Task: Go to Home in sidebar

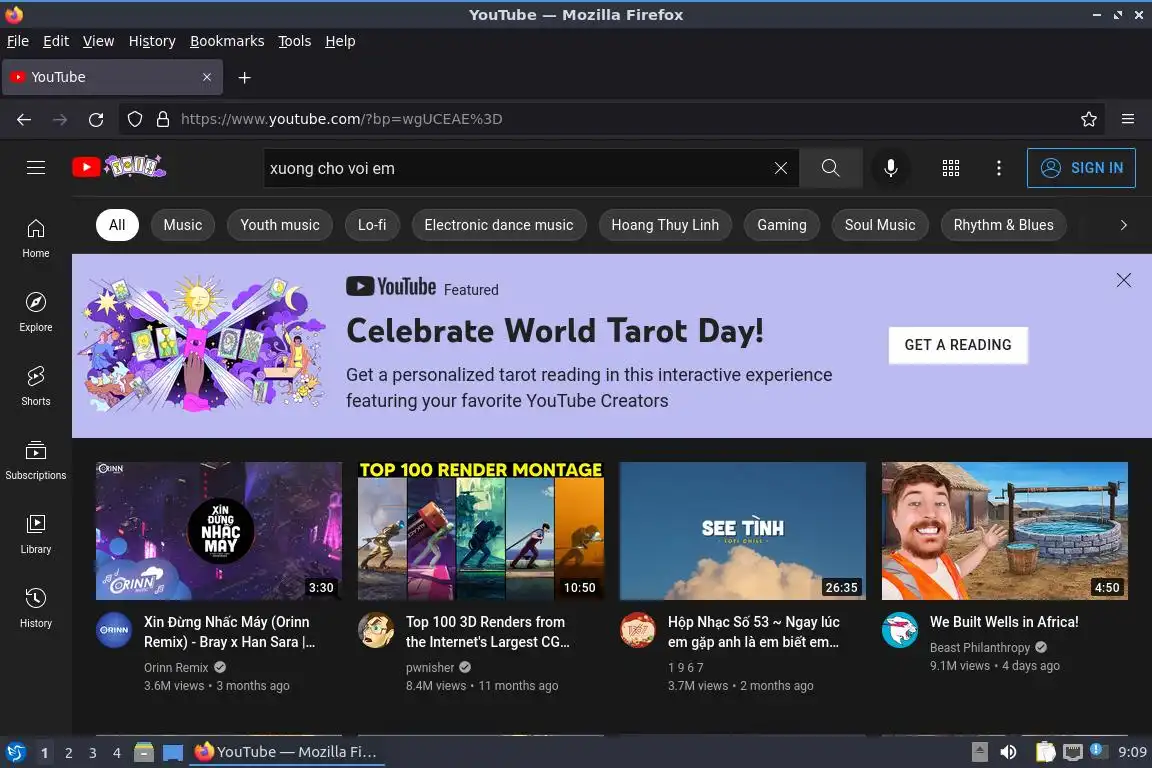Action: pos(35,238)
